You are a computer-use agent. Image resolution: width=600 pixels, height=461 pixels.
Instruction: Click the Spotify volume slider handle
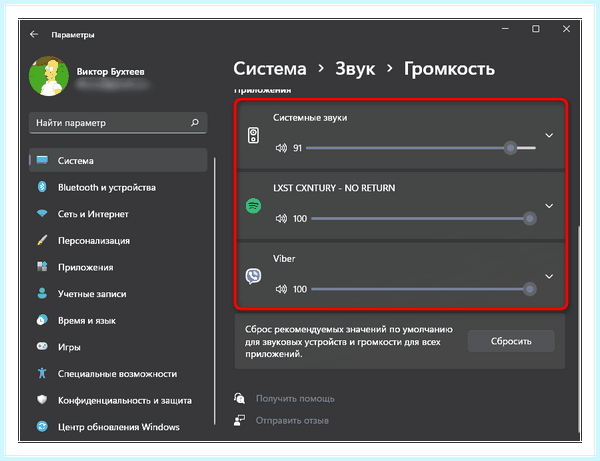(530, 218)
